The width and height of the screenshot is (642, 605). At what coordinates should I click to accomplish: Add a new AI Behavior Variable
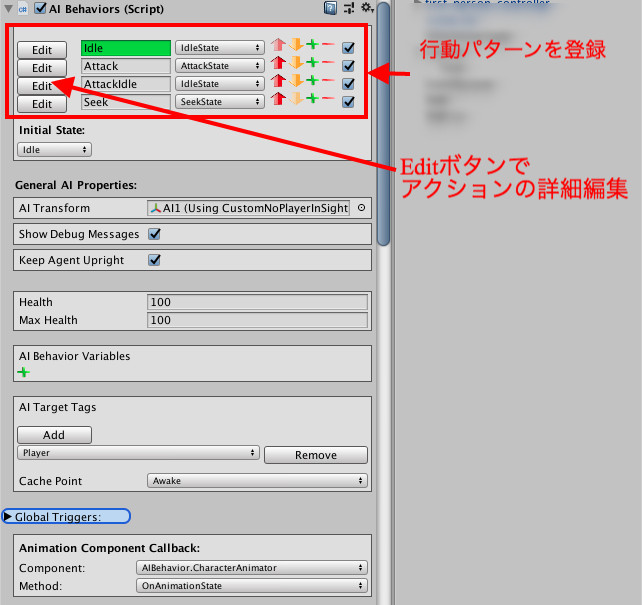(23, 372)
